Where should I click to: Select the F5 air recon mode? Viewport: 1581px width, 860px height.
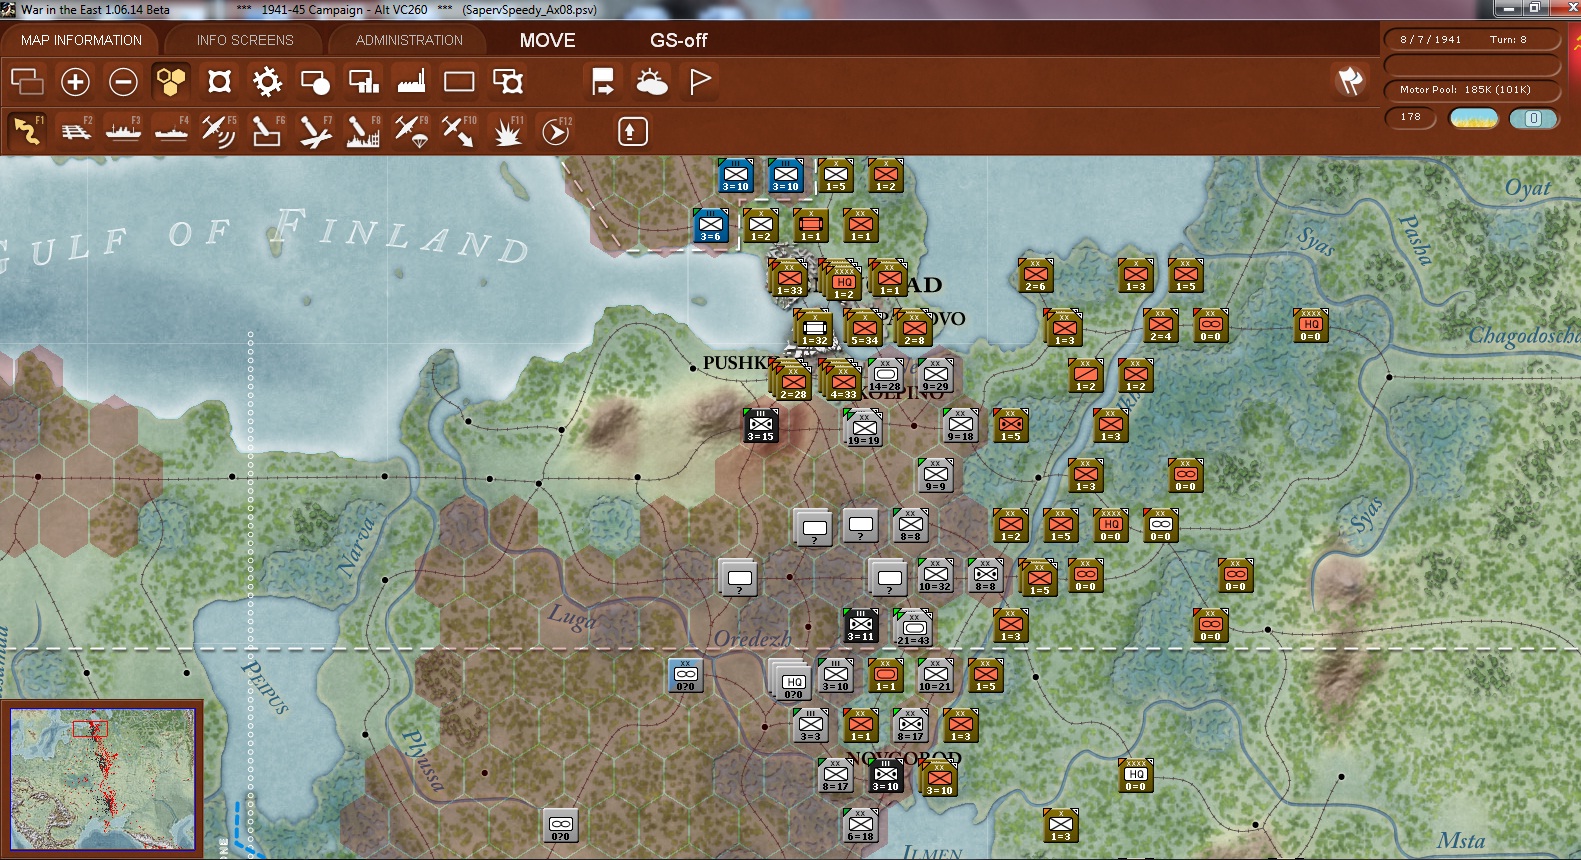tap(219, 131)
